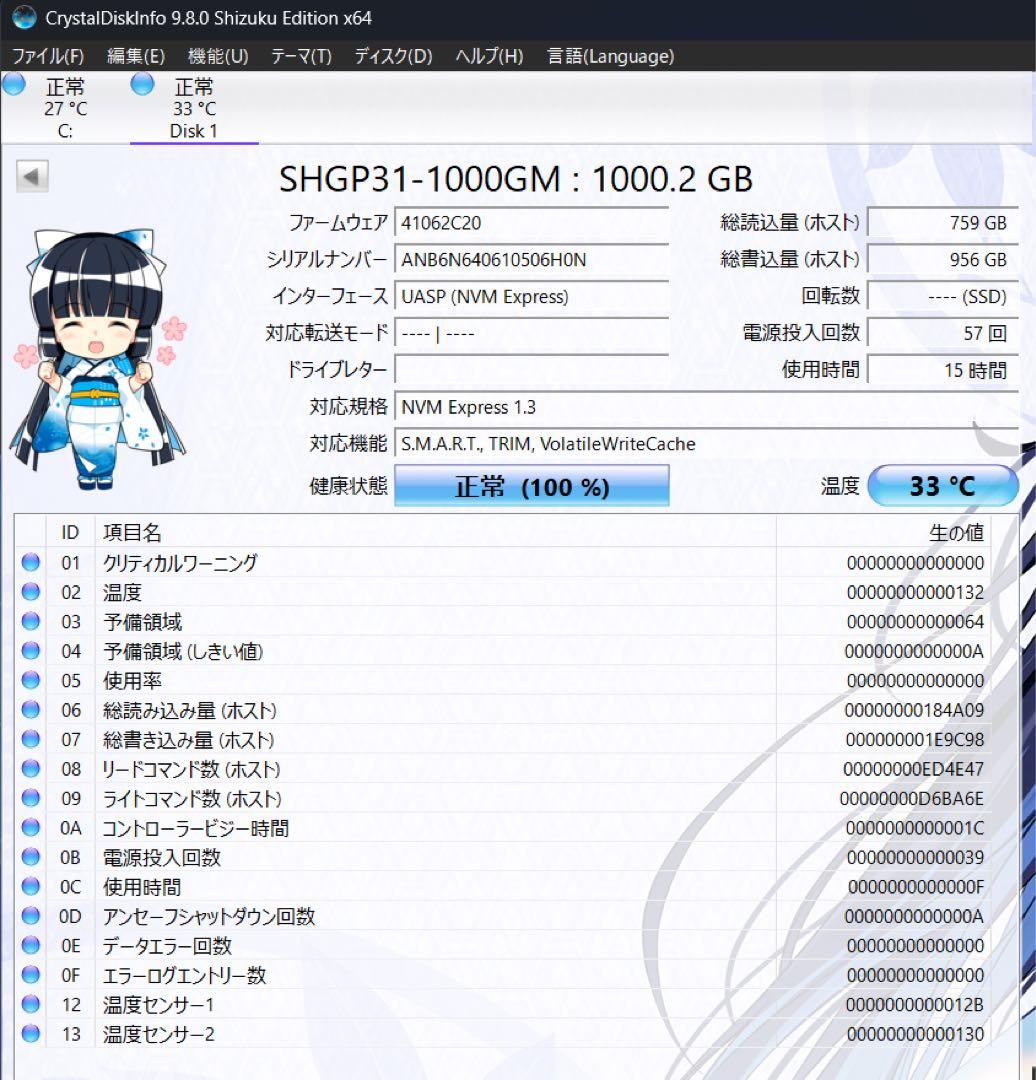Click status orb for 総読み込み量 (ホスト) row
The image size is (1036, 1080).
pyautogui.click(x=30, y=709)
